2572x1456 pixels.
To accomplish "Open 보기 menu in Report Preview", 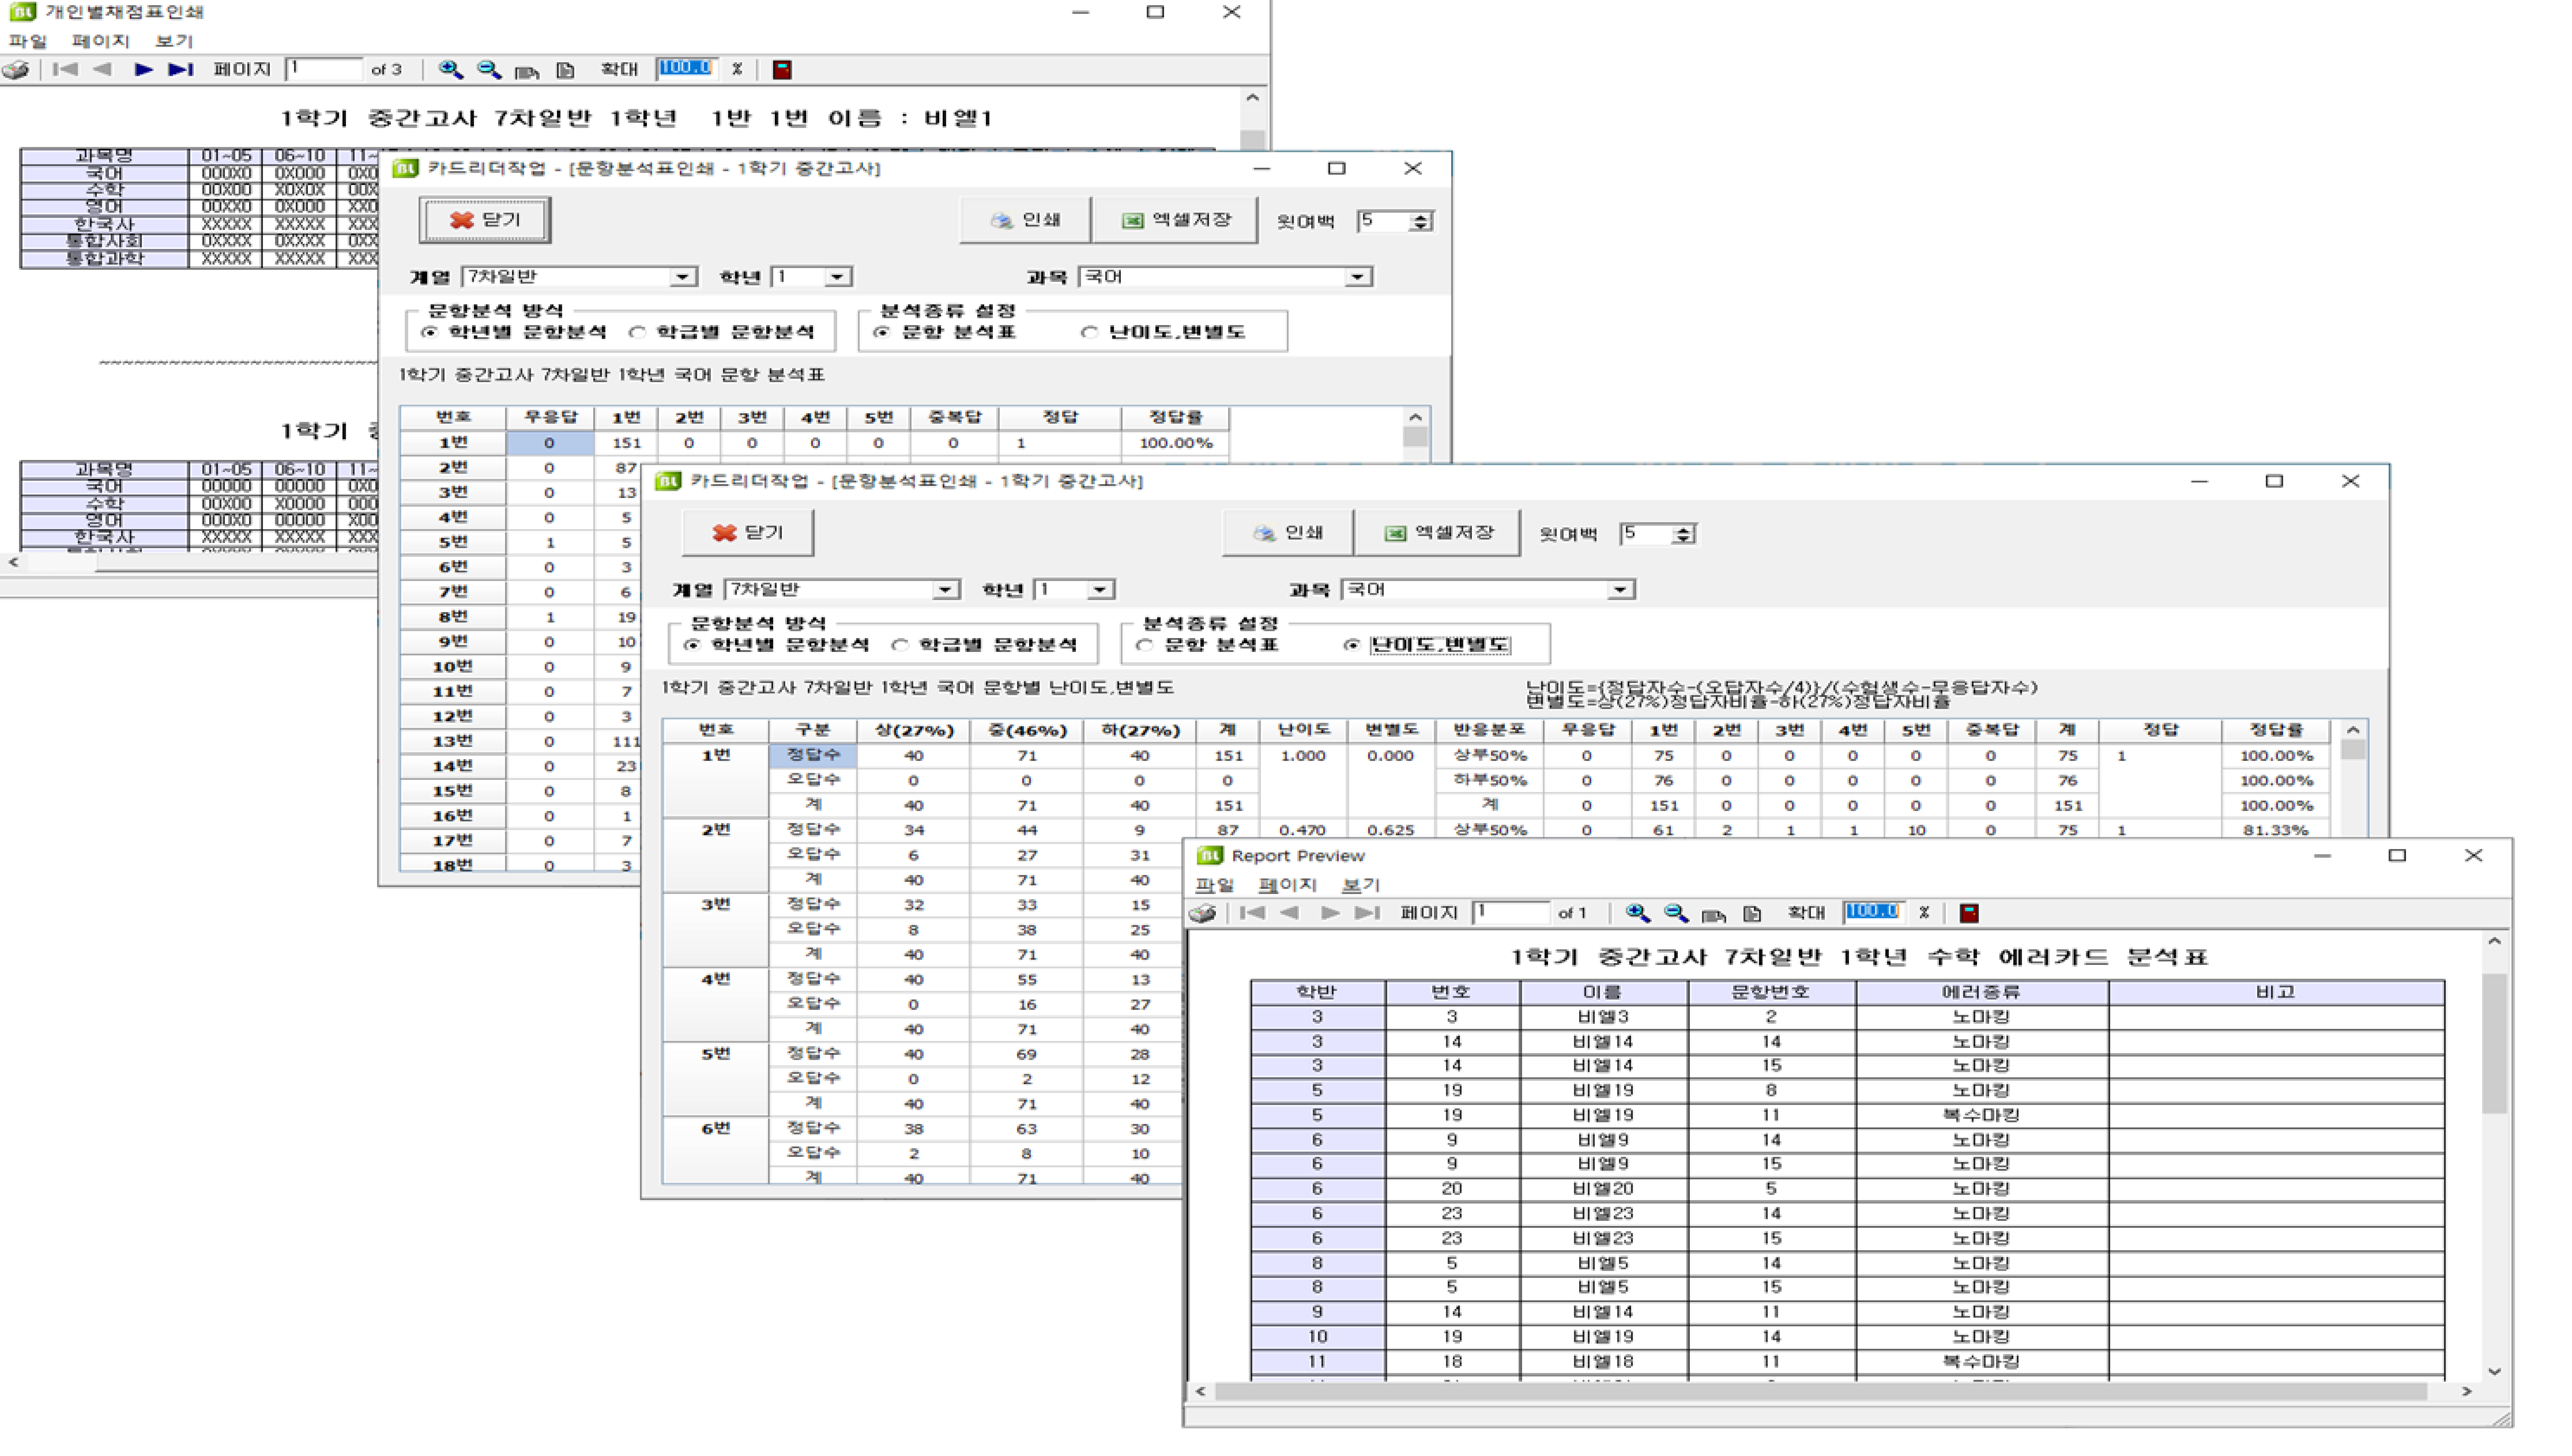I will point(1360,885).
